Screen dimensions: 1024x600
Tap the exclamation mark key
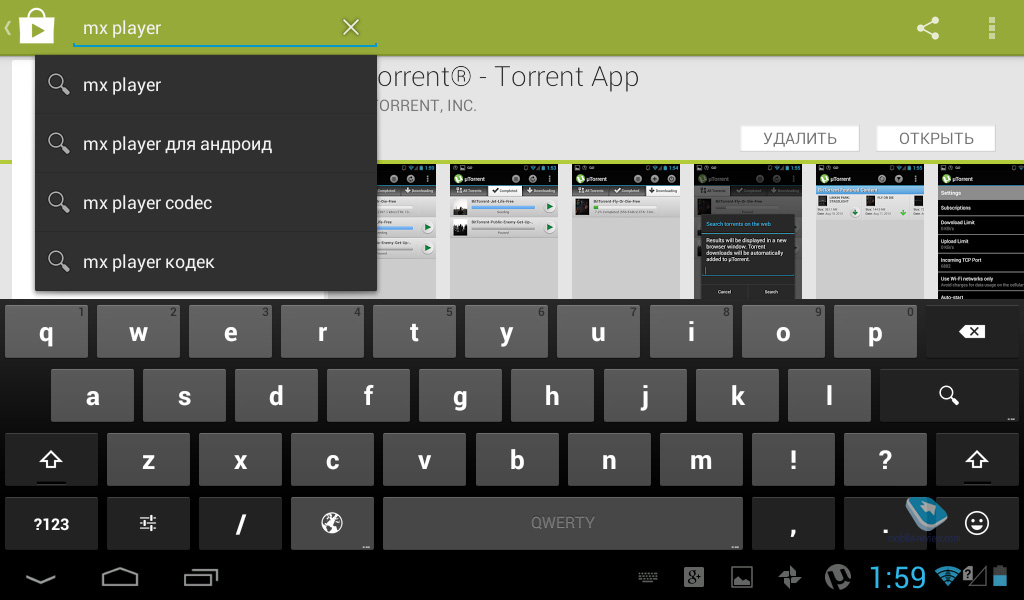pos(793,460)
